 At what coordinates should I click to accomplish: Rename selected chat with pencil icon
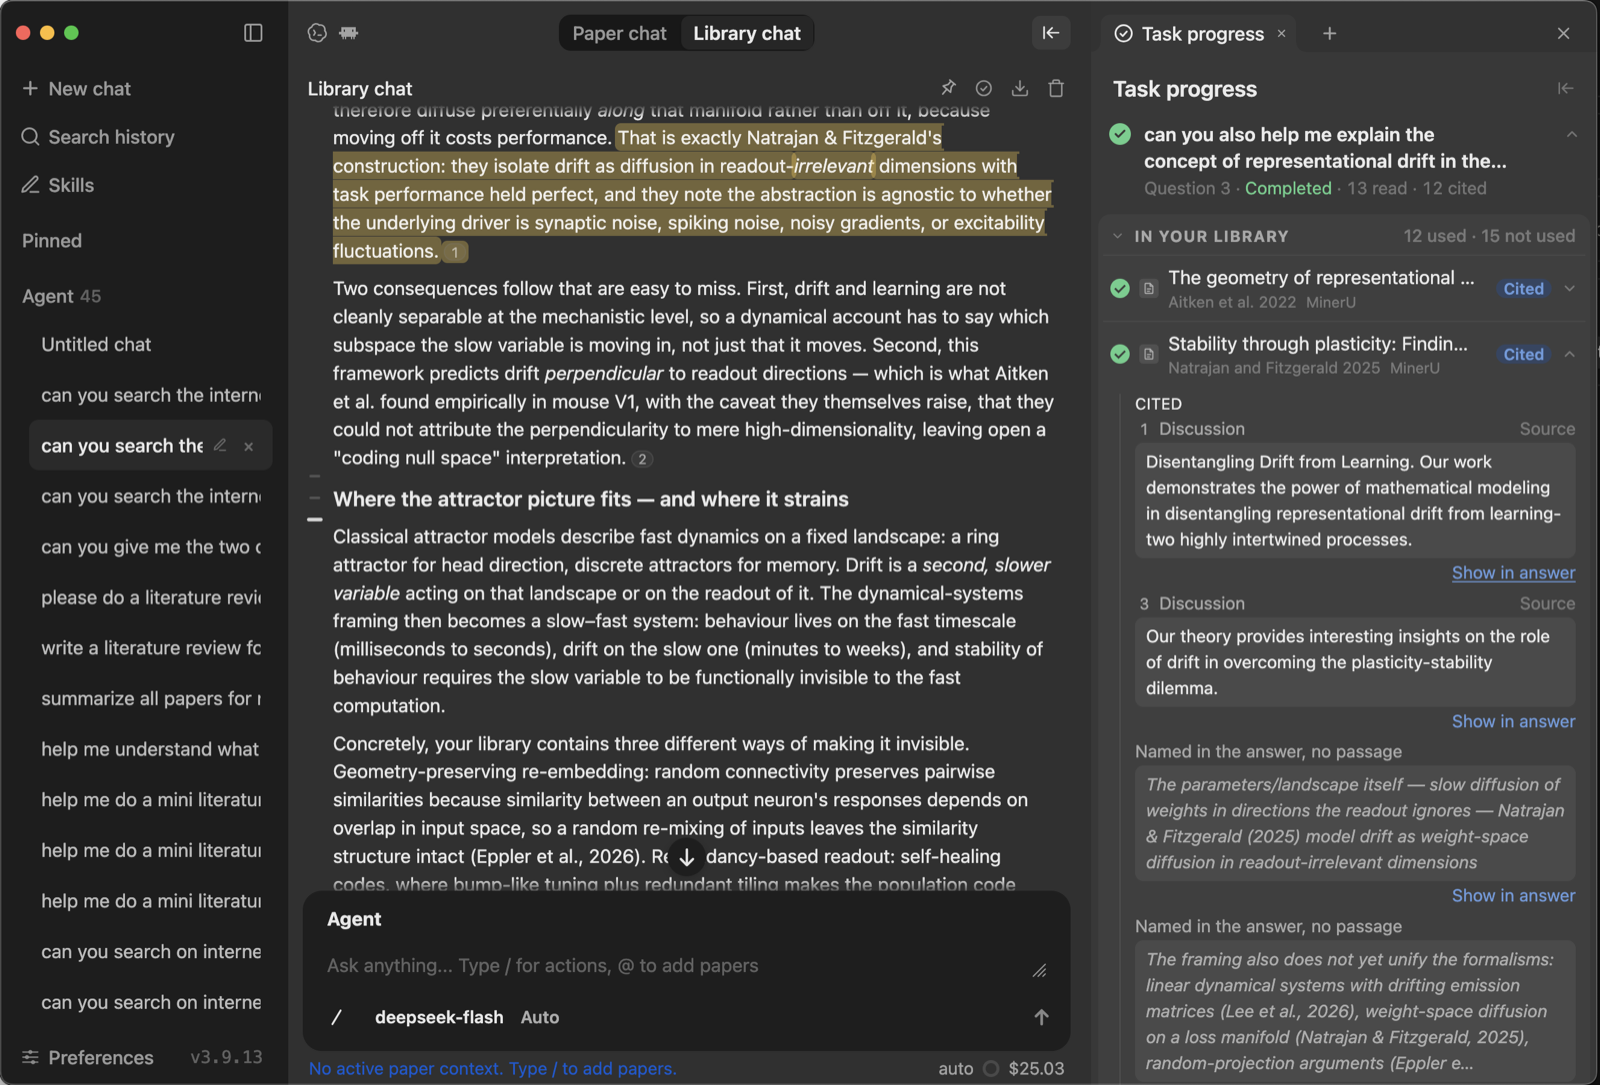click(x=220, y=445)
